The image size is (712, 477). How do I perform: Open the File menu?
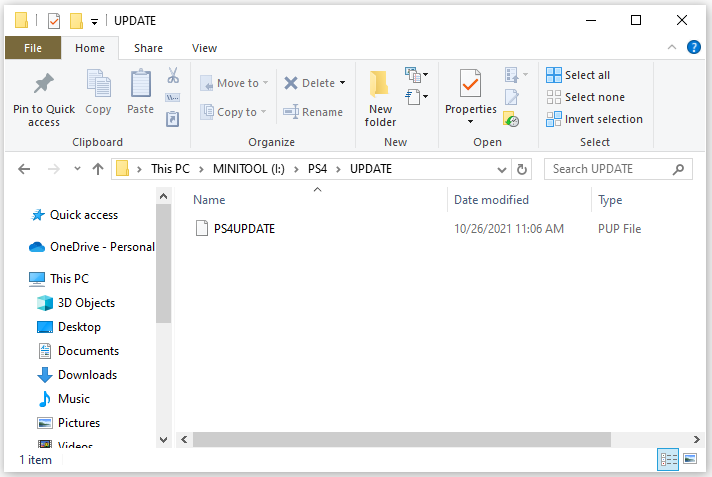32,47
